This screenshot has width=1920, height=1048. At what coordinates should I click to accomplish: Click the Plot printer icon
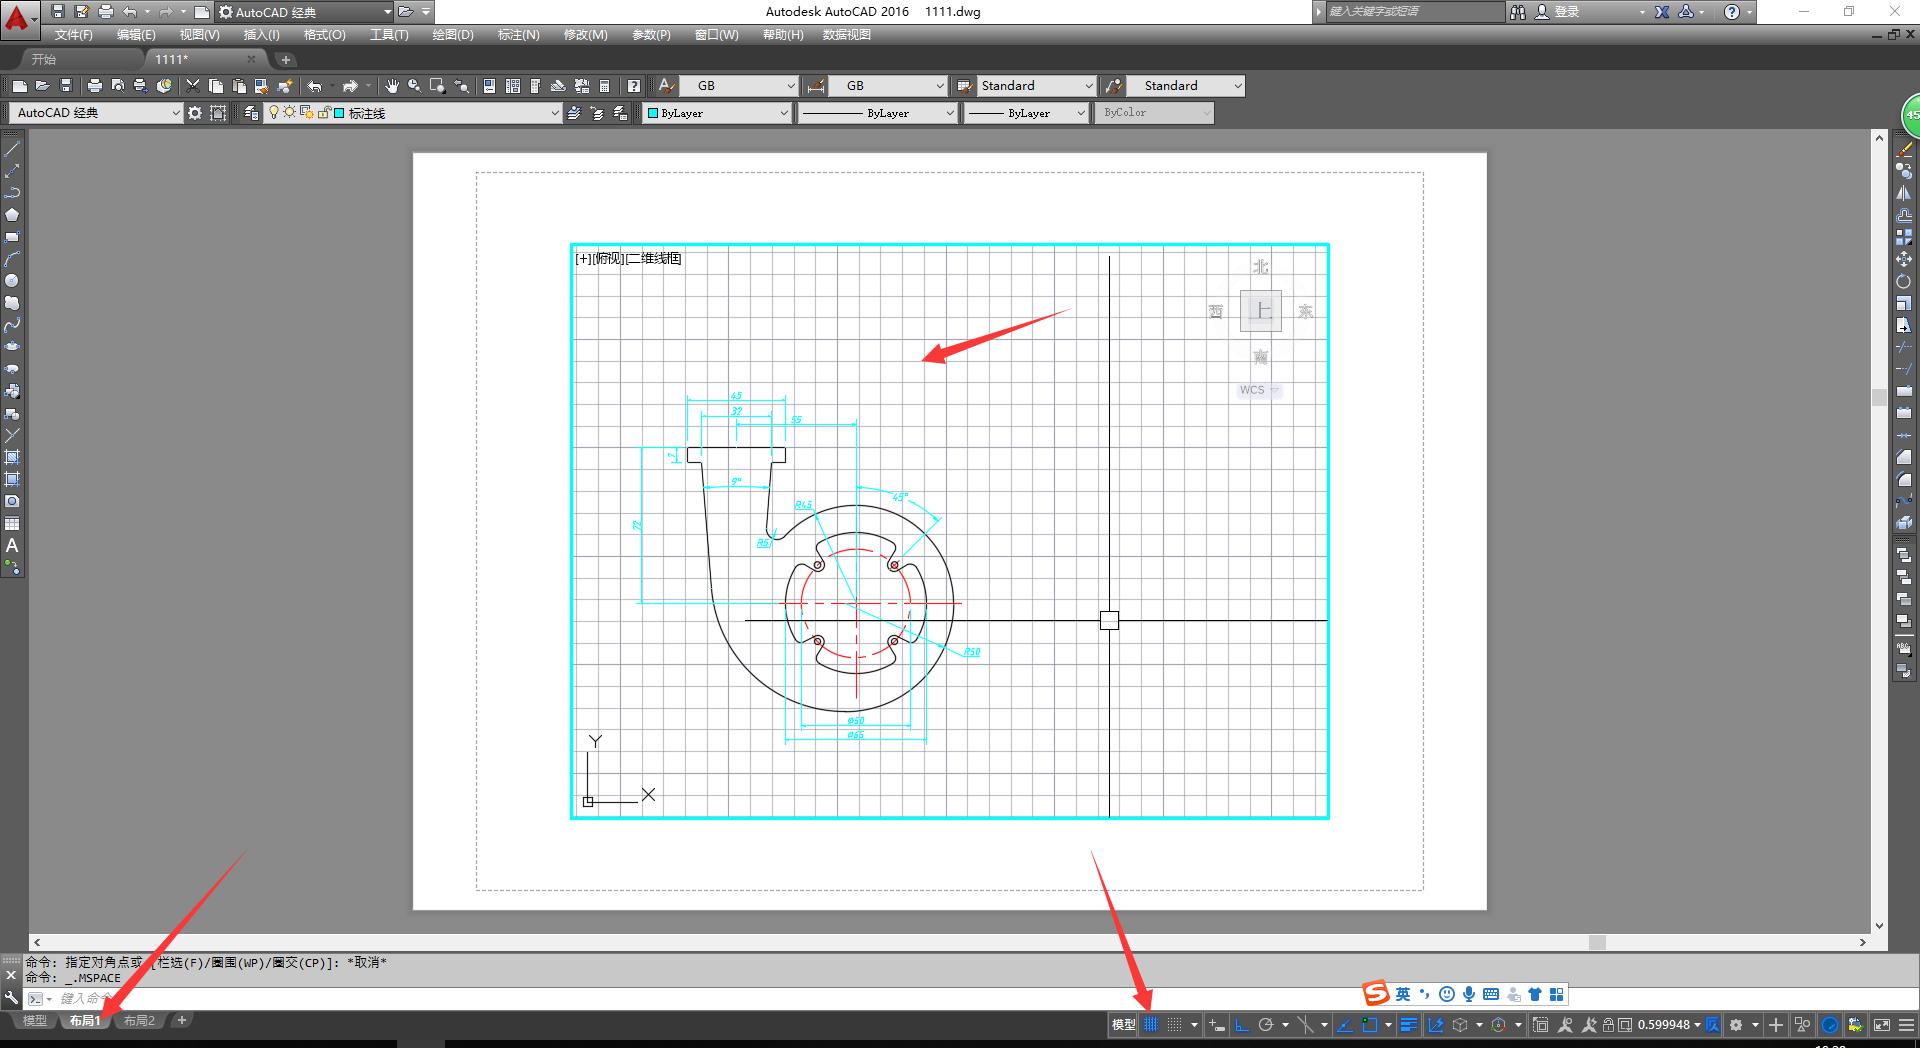click(x=95, y=86)
